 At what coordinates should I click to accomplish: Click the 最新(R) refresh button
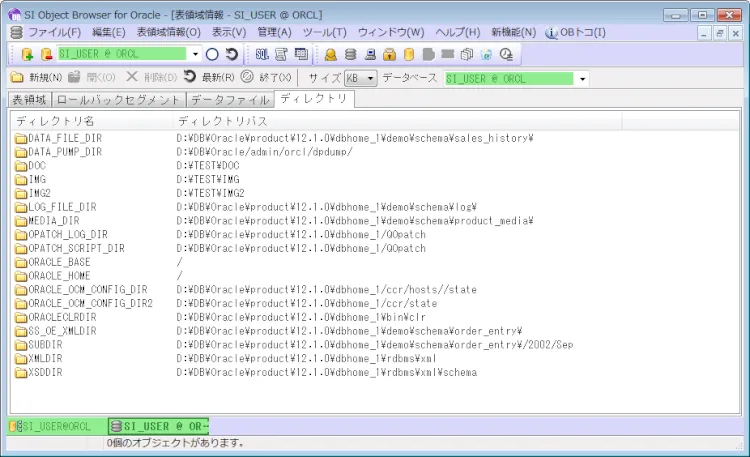point(211,78)
